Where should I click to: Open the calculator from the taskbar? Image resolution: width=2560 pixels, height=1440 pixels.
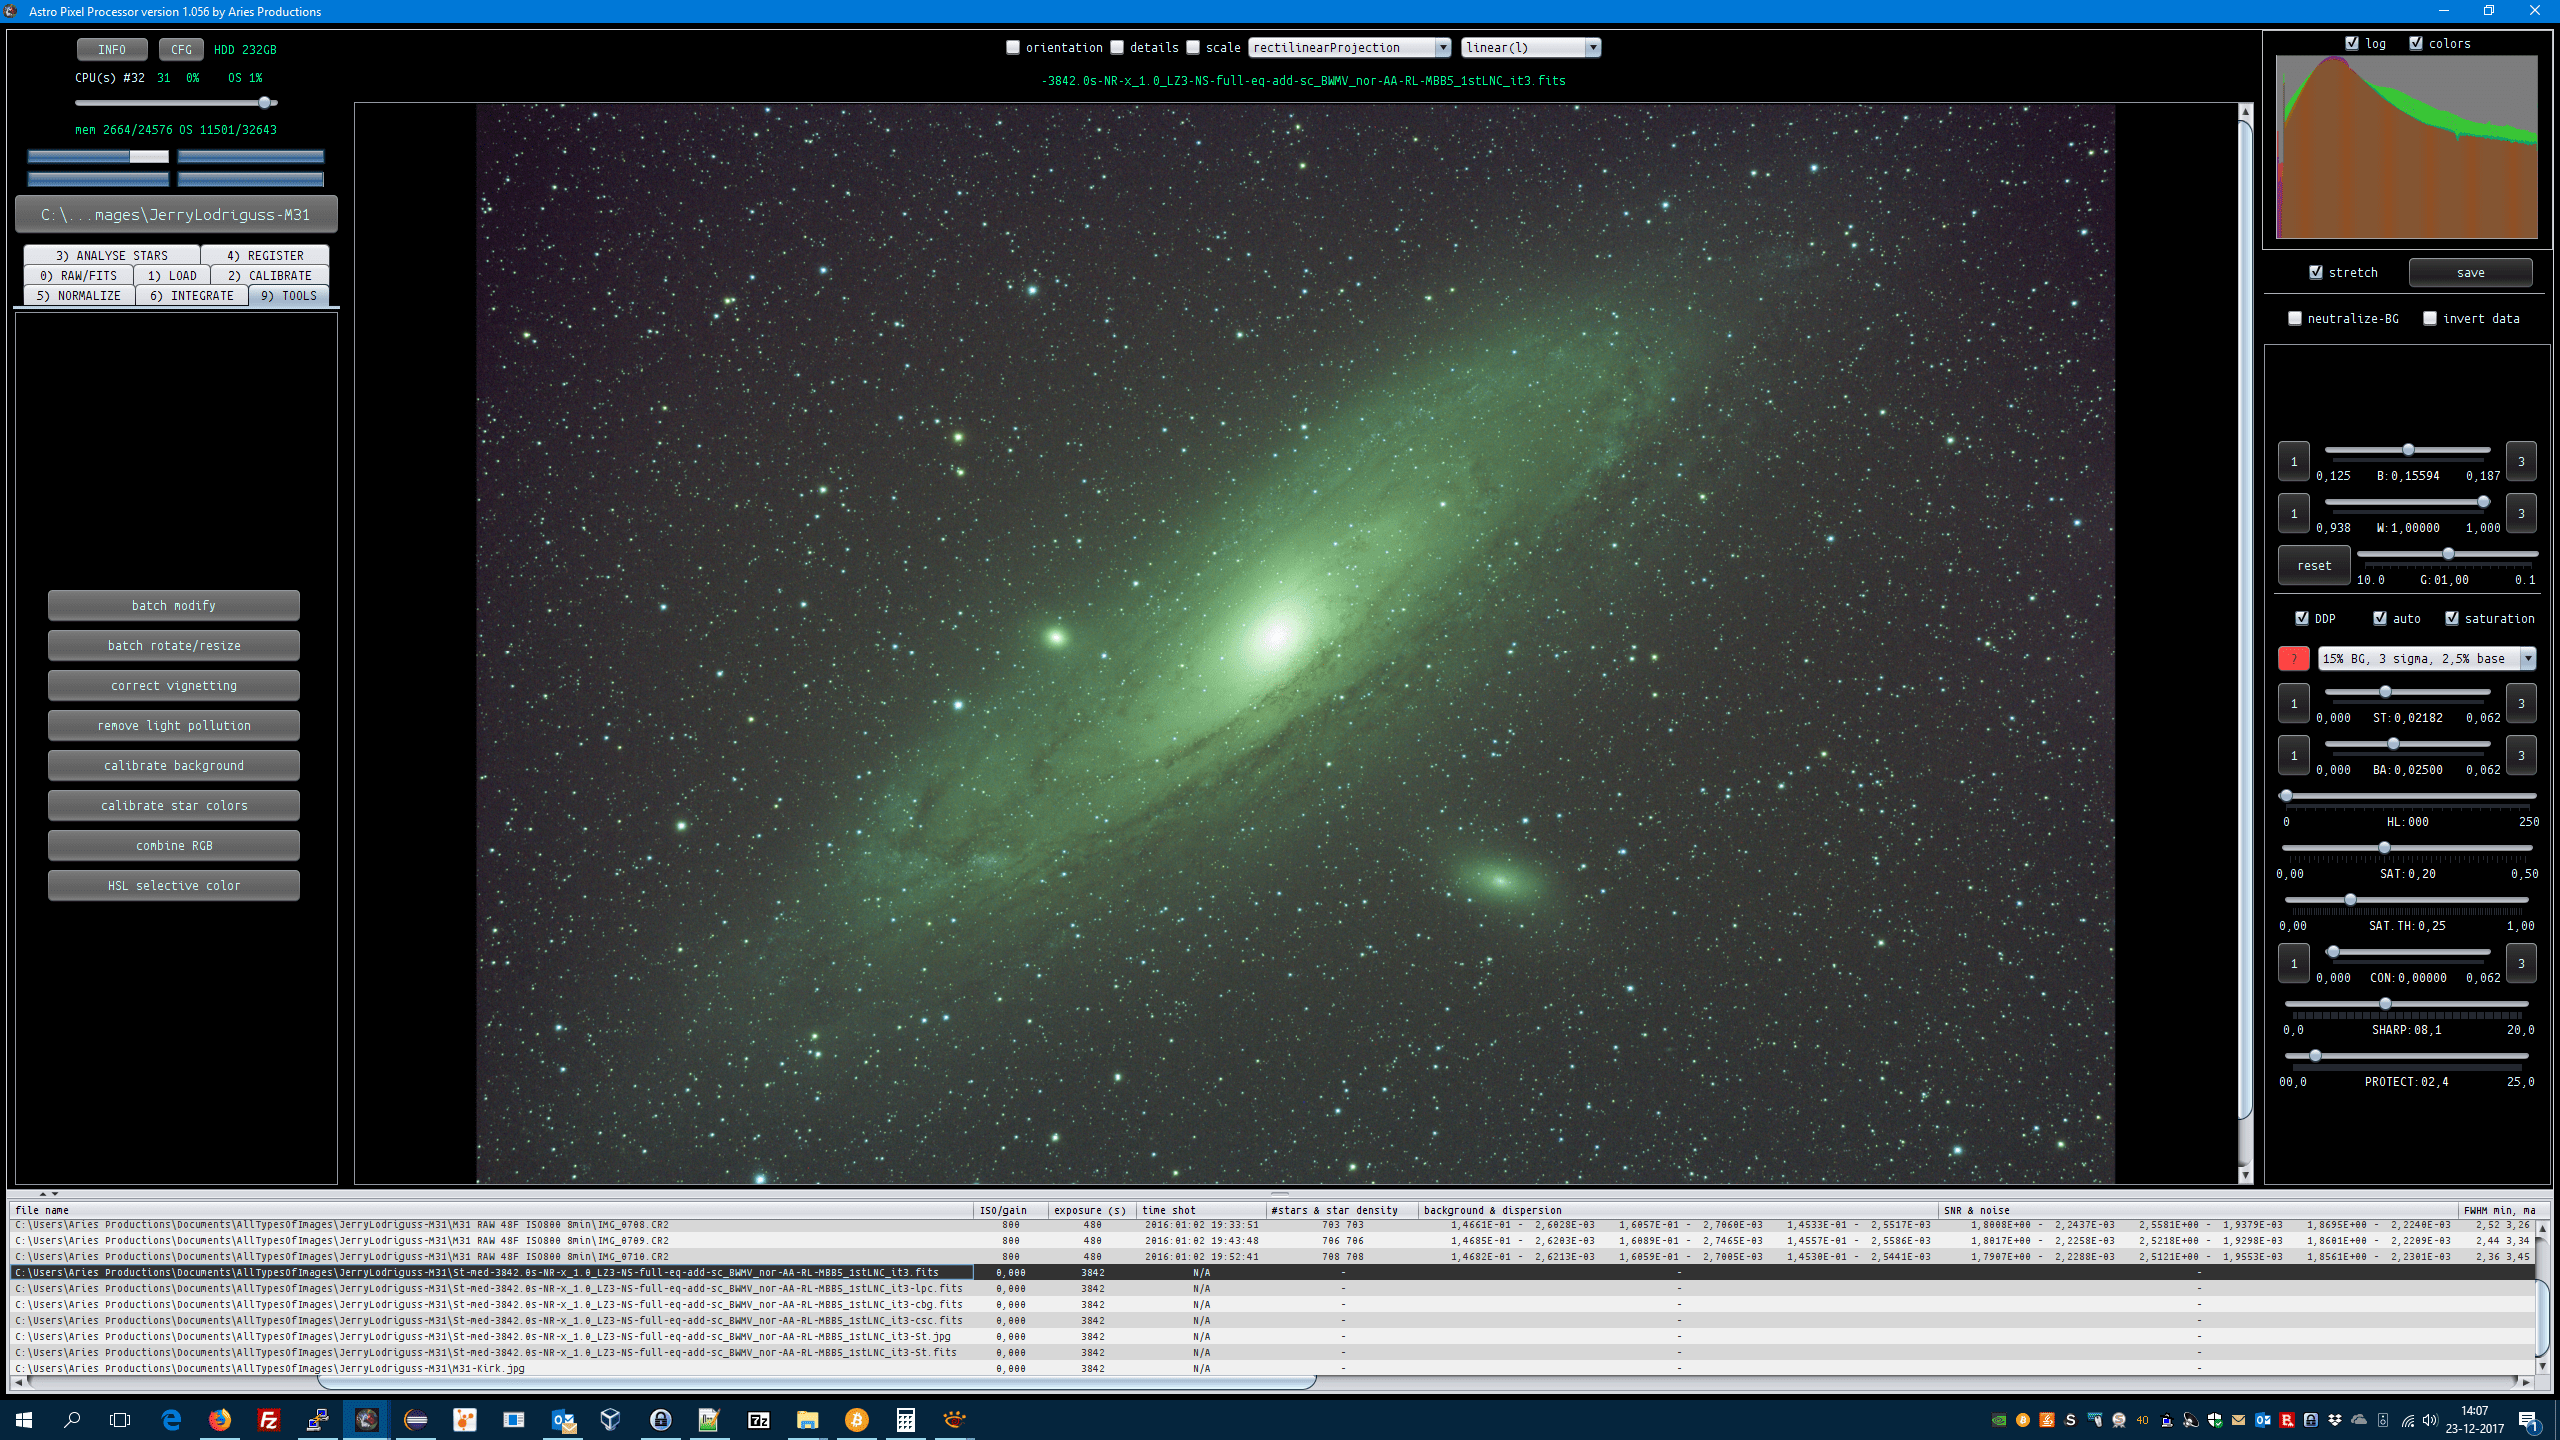905,1419
